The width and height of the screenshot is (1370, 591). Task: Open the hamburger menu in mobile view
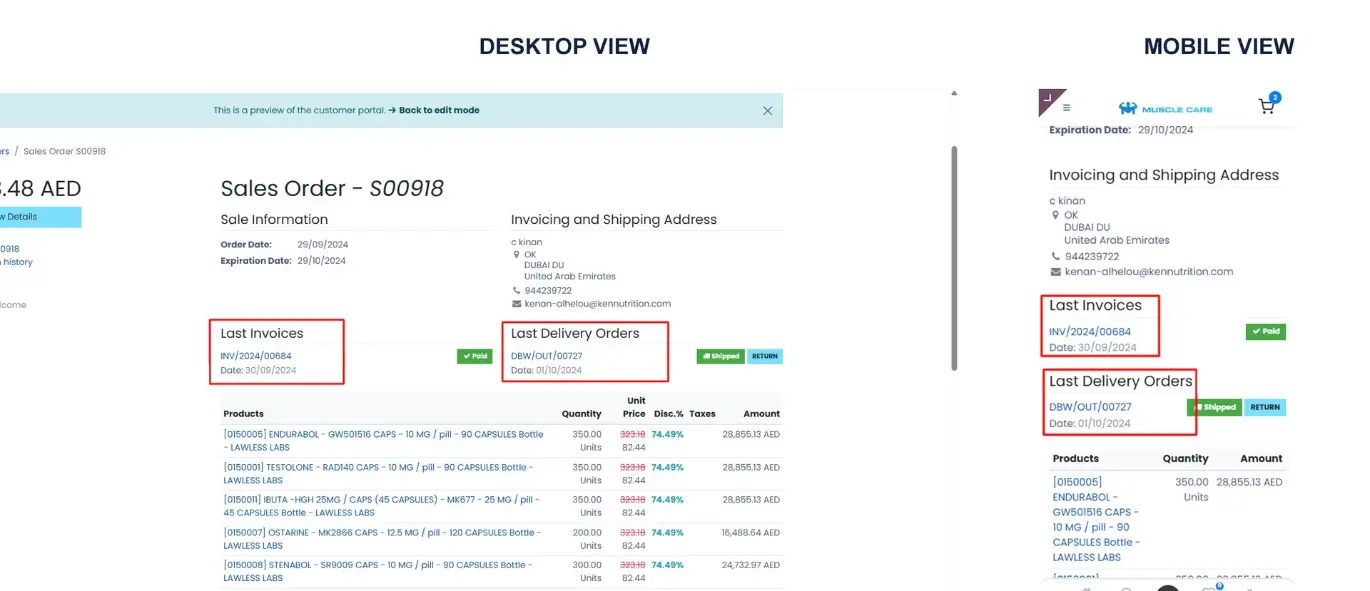coord(1067,108)
